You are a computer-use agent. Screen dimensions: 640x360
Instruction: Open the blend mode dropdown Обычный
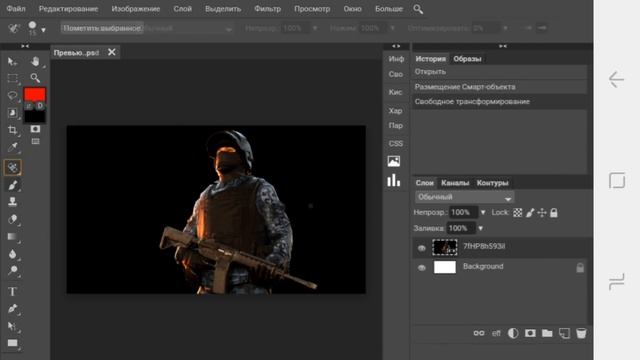(x=464, y=197)
